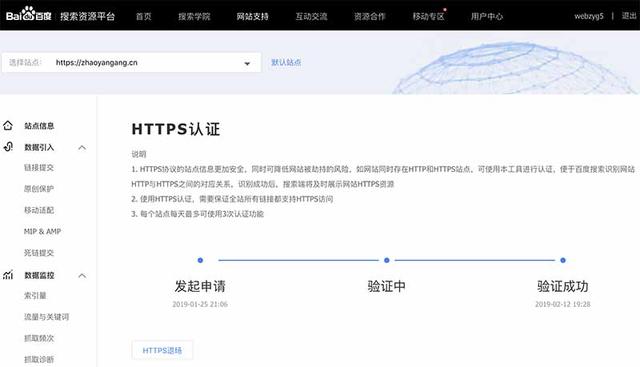Collapse the 数据监控 section chevron
The image size is (640, 367).
(x=82, y=276)
